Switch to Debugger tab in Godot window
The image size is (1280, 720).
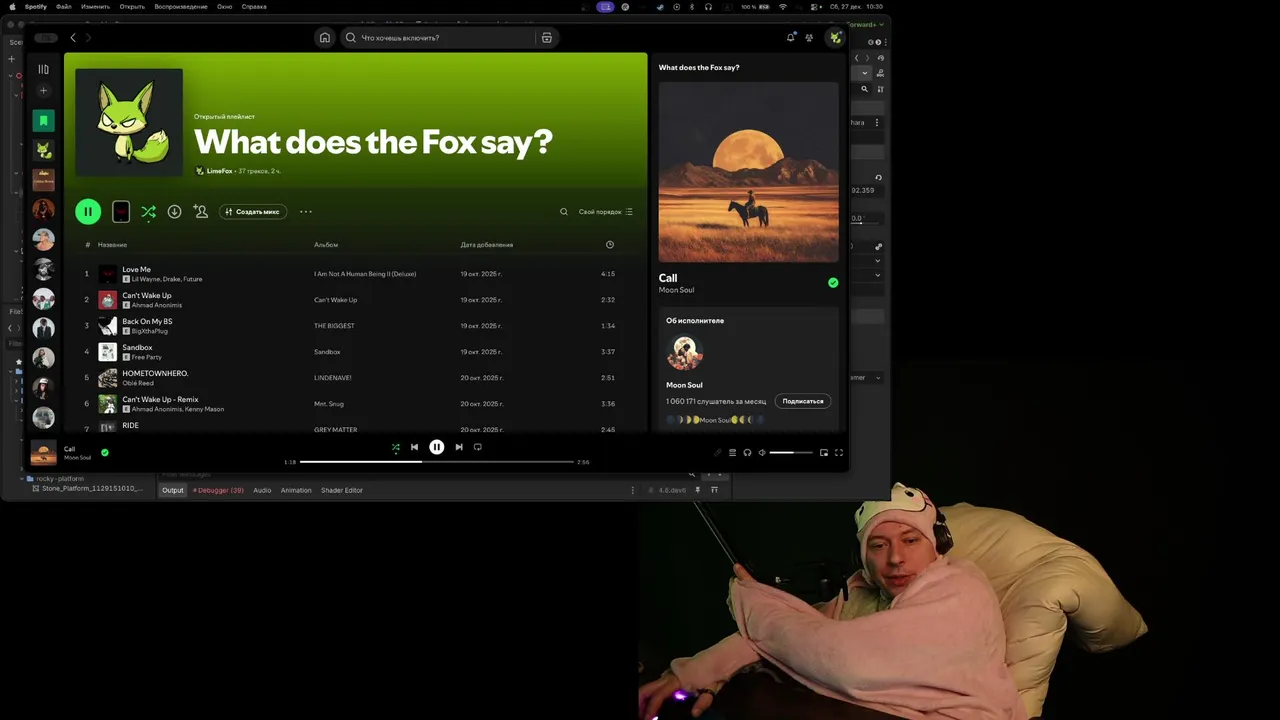click(218, 491)
